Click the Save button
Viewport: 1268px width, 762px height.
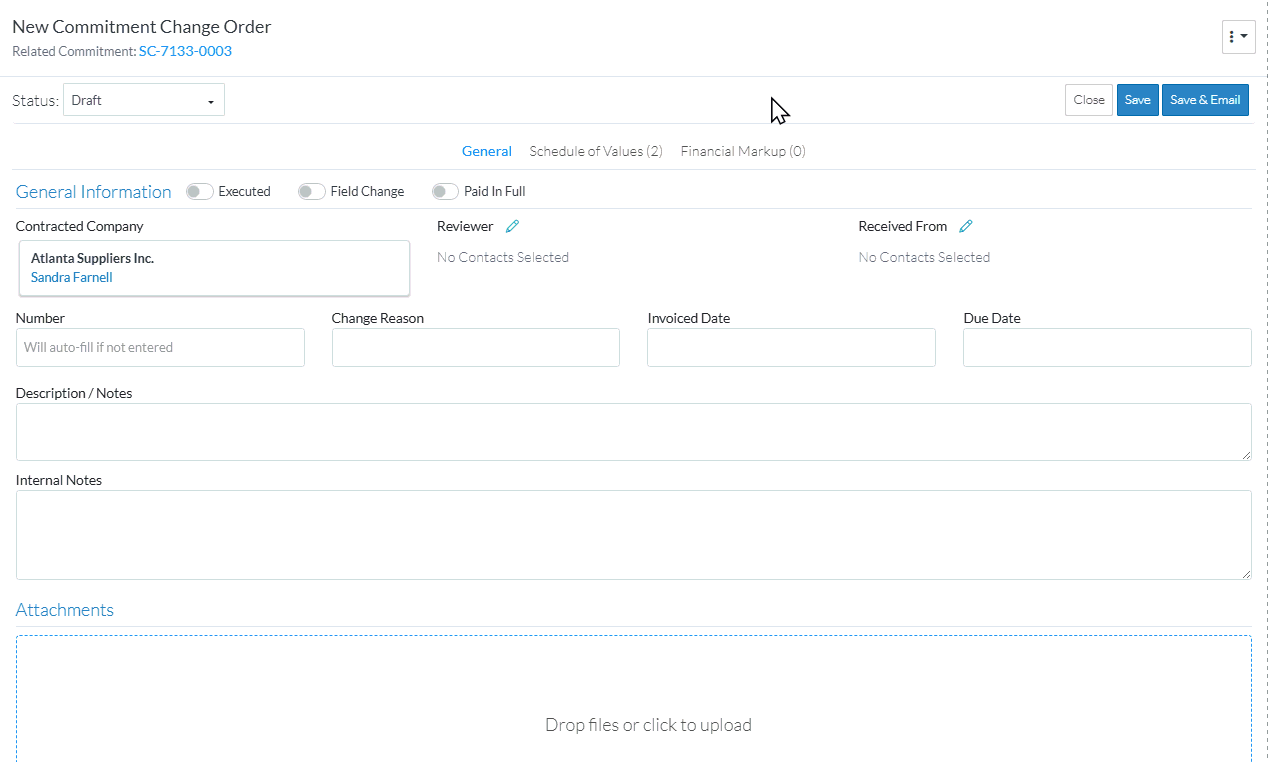[x=1138, y=100]
